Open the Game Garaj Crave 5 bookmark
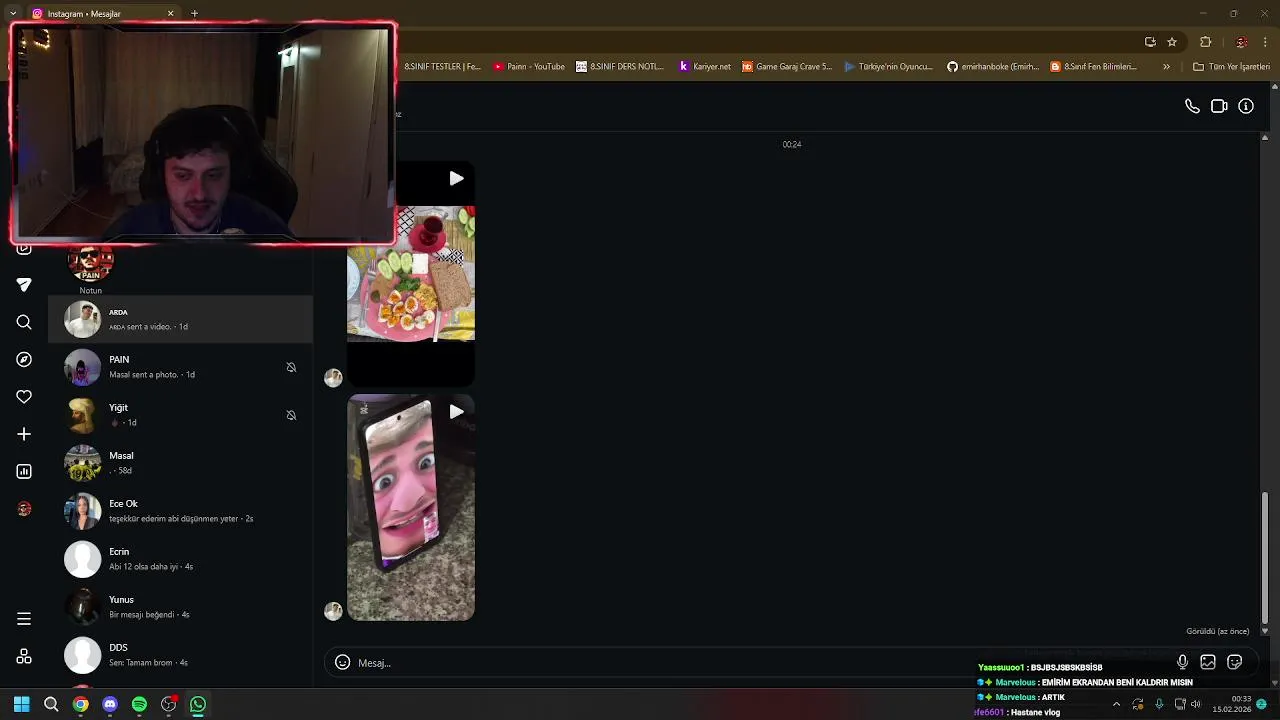The height and width of the screenshot is (720, 1280). tap(787, 66)
